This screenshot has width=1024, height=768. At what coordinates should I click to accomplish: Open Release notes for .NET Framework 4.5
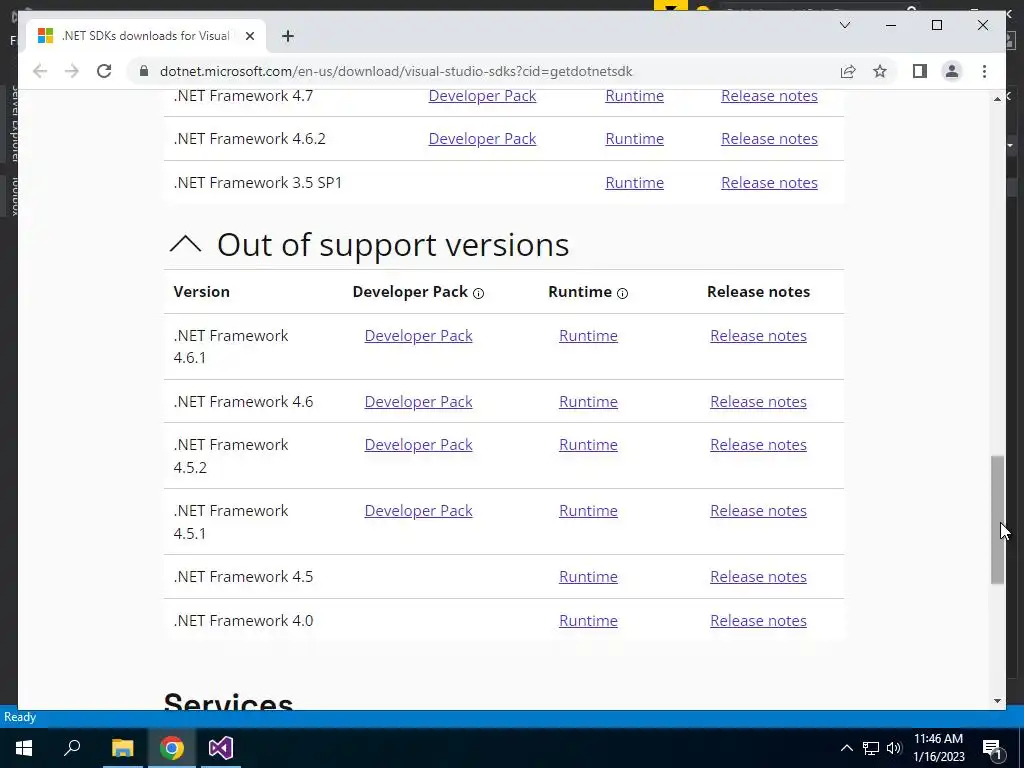pos(758,576)
